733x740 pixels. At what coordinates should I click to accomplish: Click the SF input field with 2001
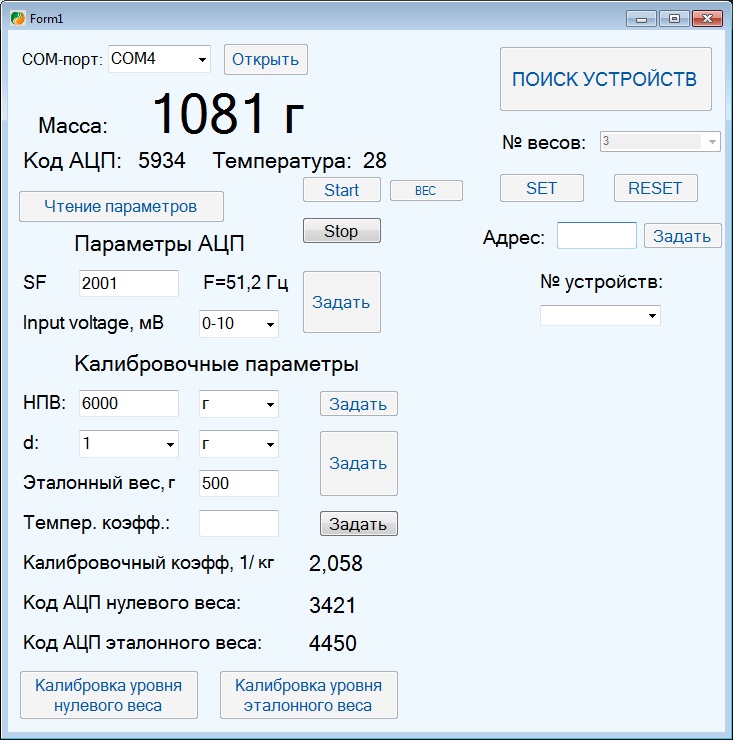129,283
